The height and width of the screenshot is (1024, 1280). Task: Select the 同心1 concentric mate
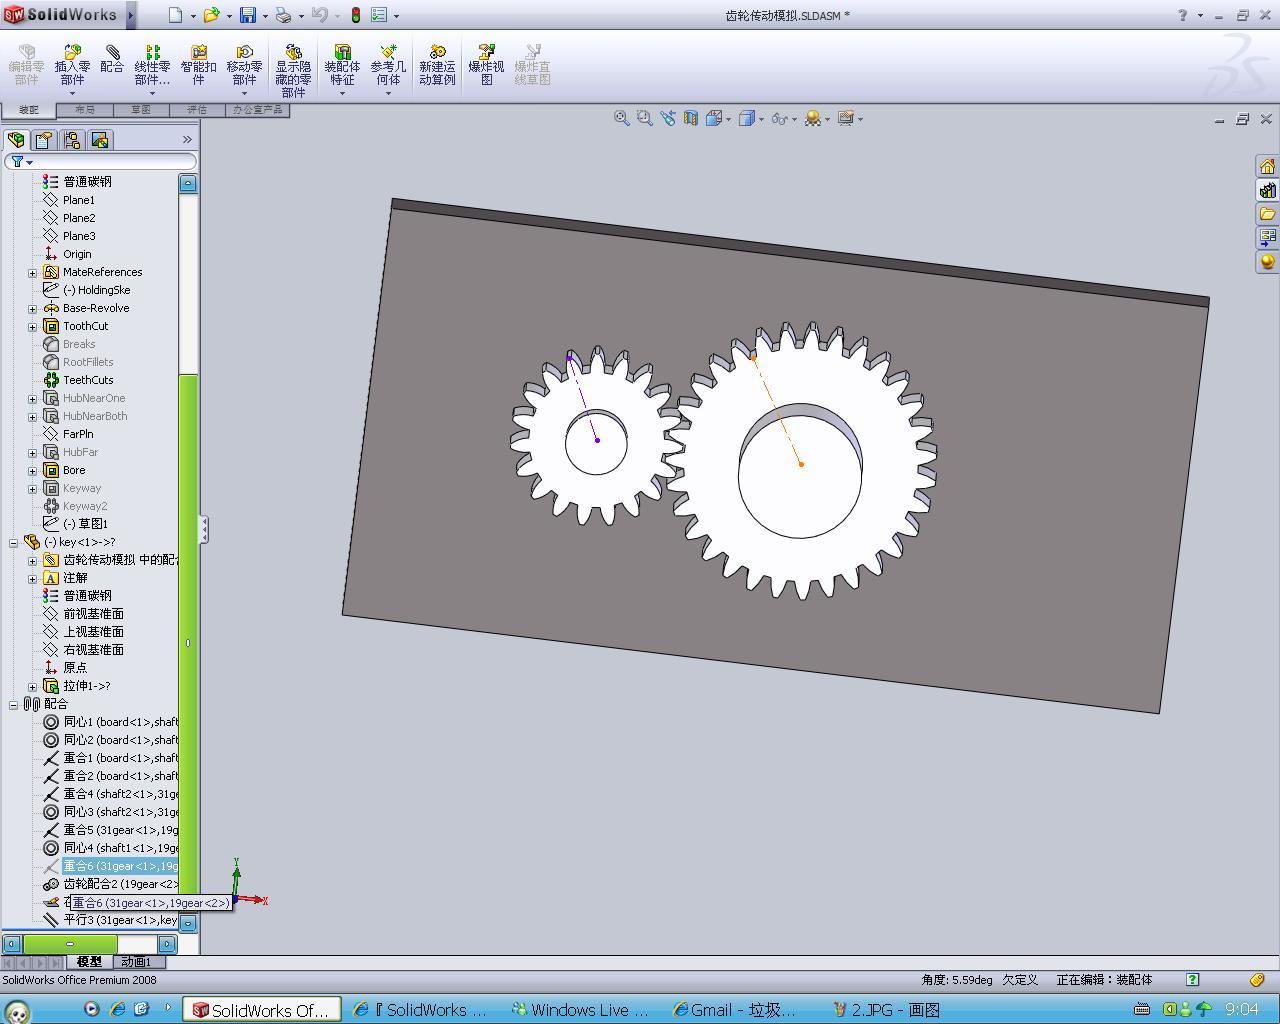click(x=110, y=722)
